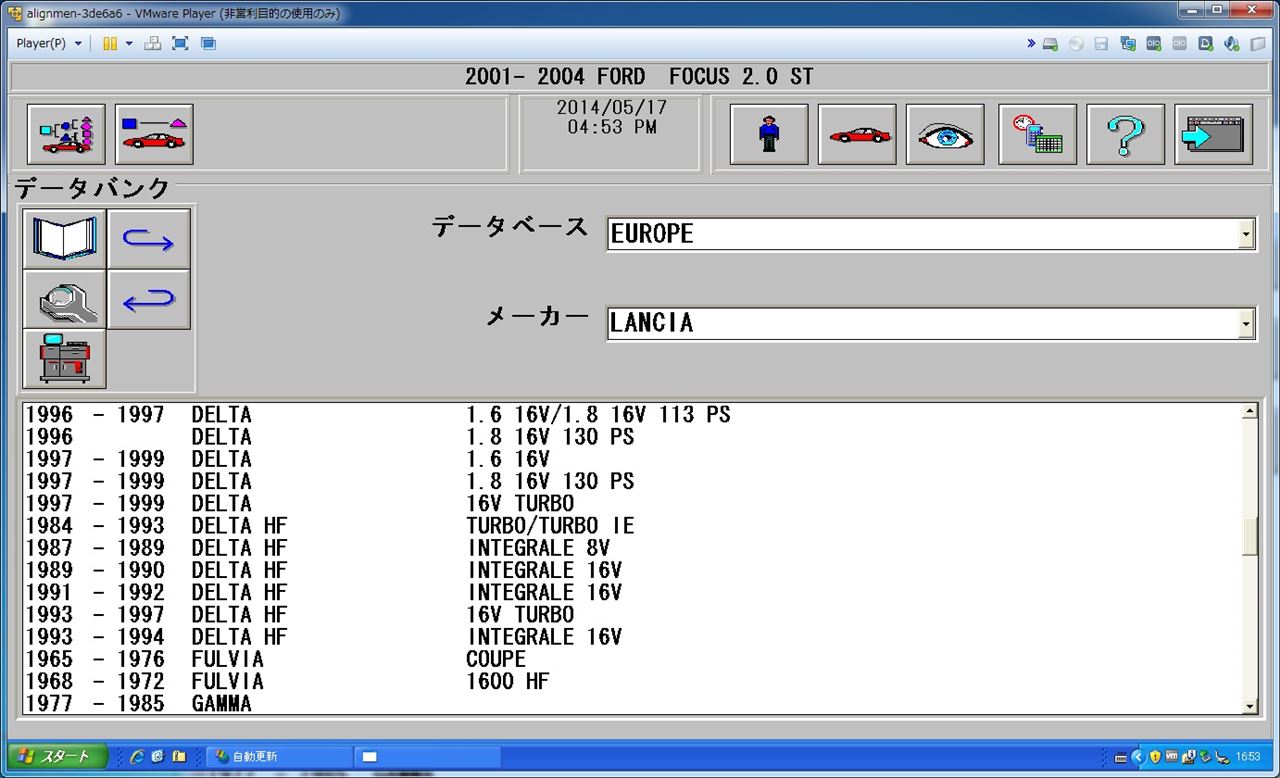The image size is (1280, 778).
Task: Open the VMware Player(P) menu
Action: pyautogui.click(x=49, y=43)
